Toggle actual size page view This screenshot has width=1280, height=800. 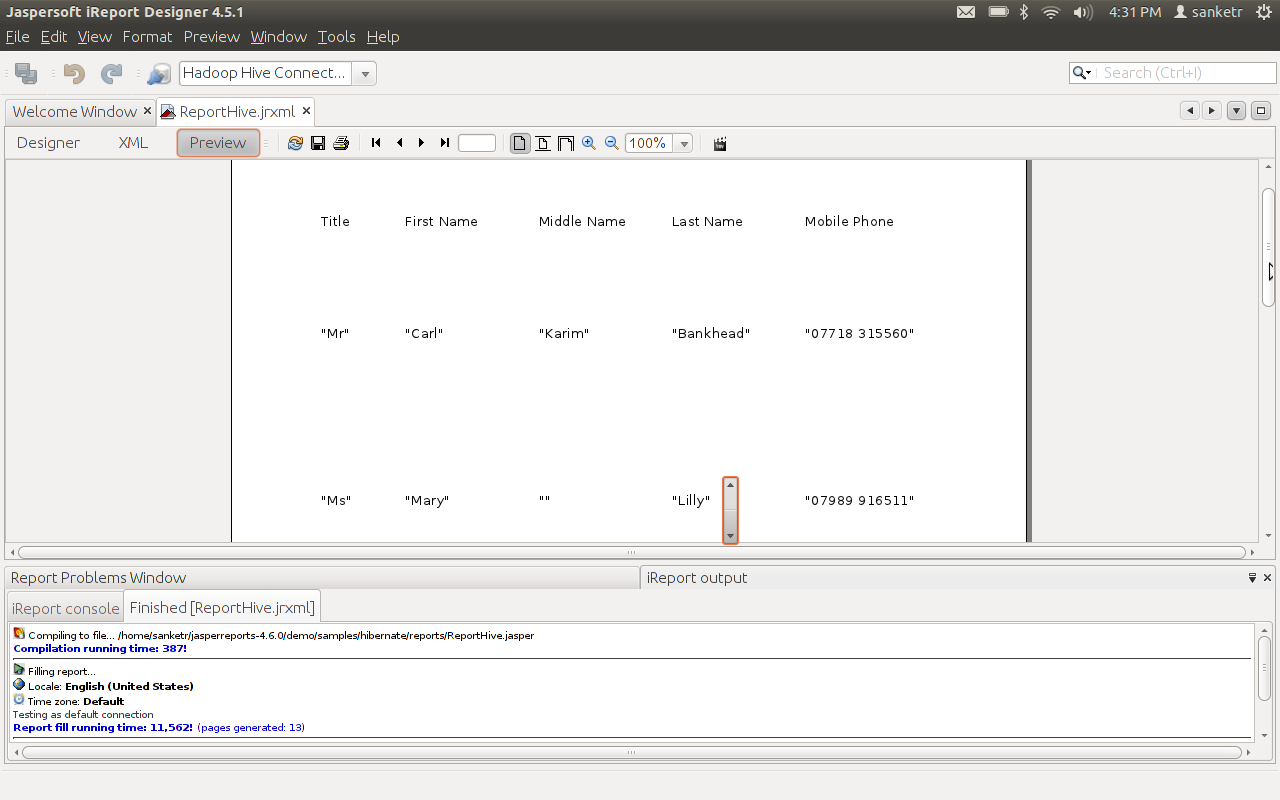pos(519,143)
